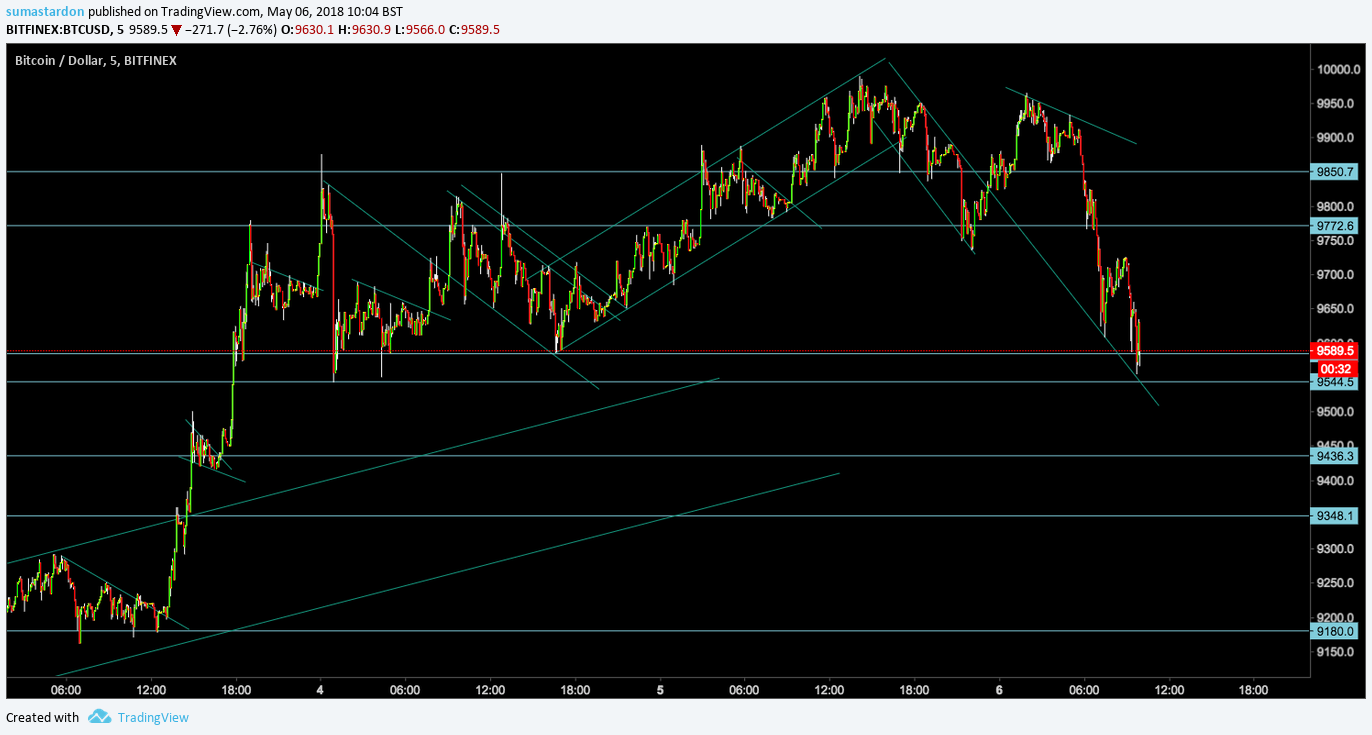Click the L:9566.0 low value in header
Viewport: 1372px width, 735px height.
tap(420, 29)
